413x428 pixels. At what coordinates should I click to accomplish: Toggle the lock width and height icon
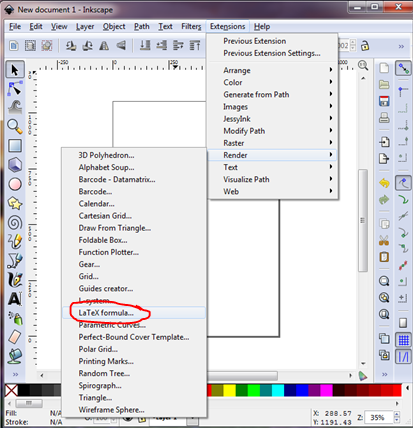click(x=365, y=46)
